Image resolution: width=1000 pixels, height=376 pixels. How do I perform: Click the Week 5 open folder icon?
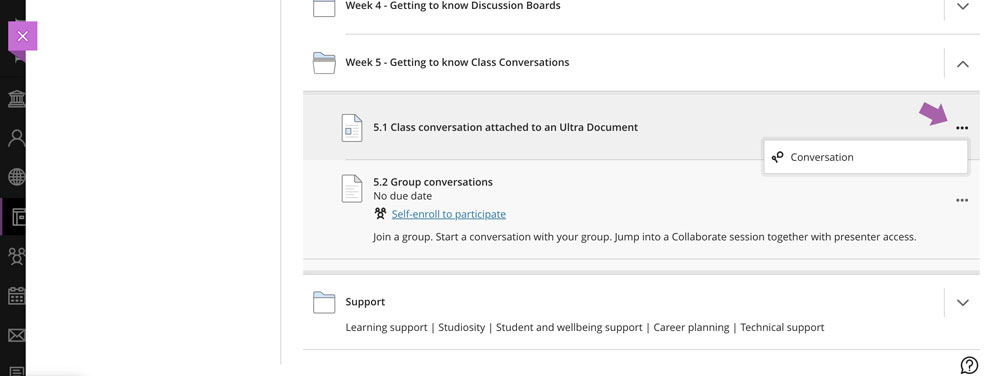point(324,62)
